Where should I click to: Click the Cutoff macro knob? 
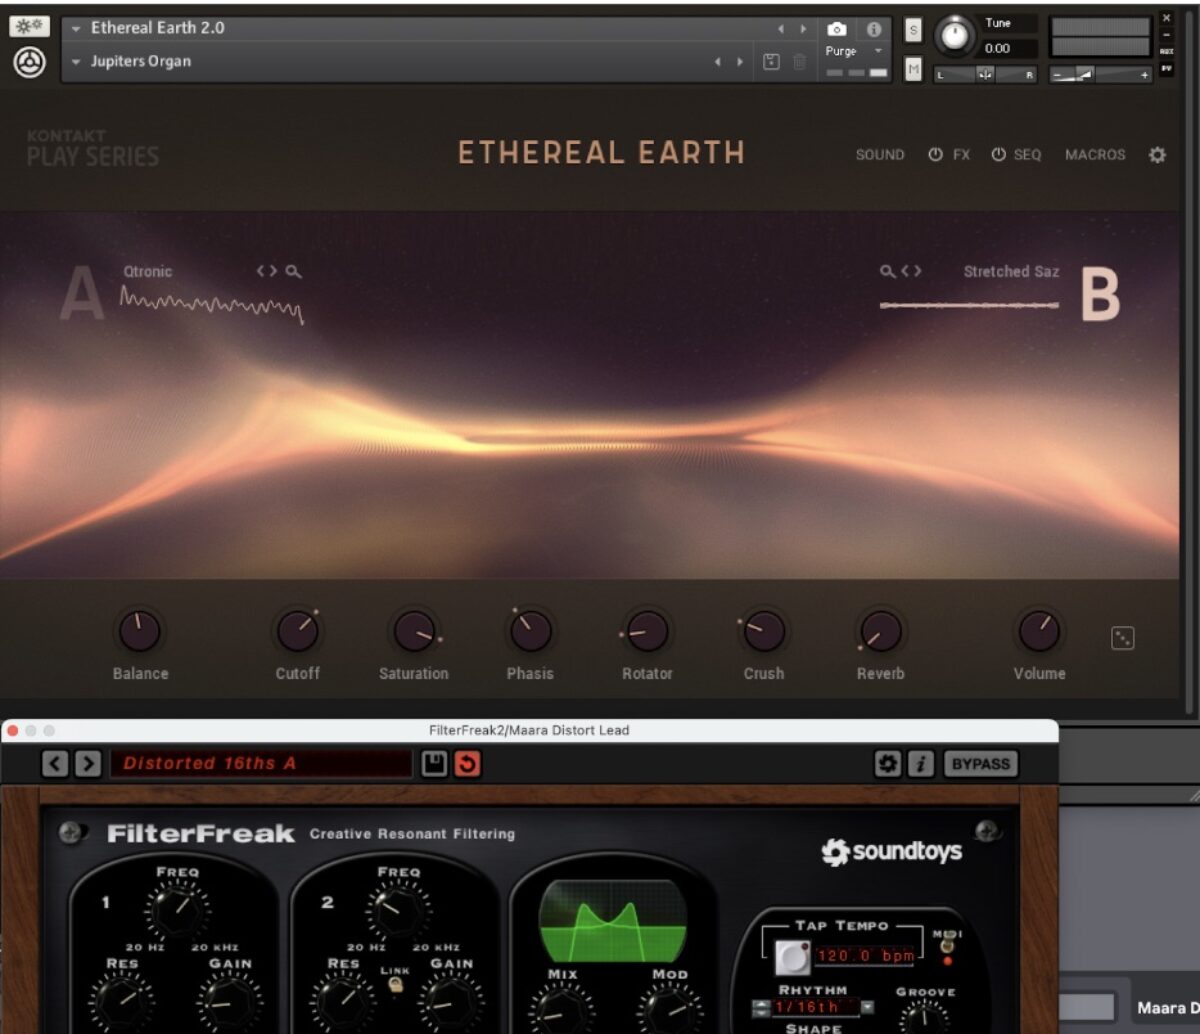click(x=297, y=632)
